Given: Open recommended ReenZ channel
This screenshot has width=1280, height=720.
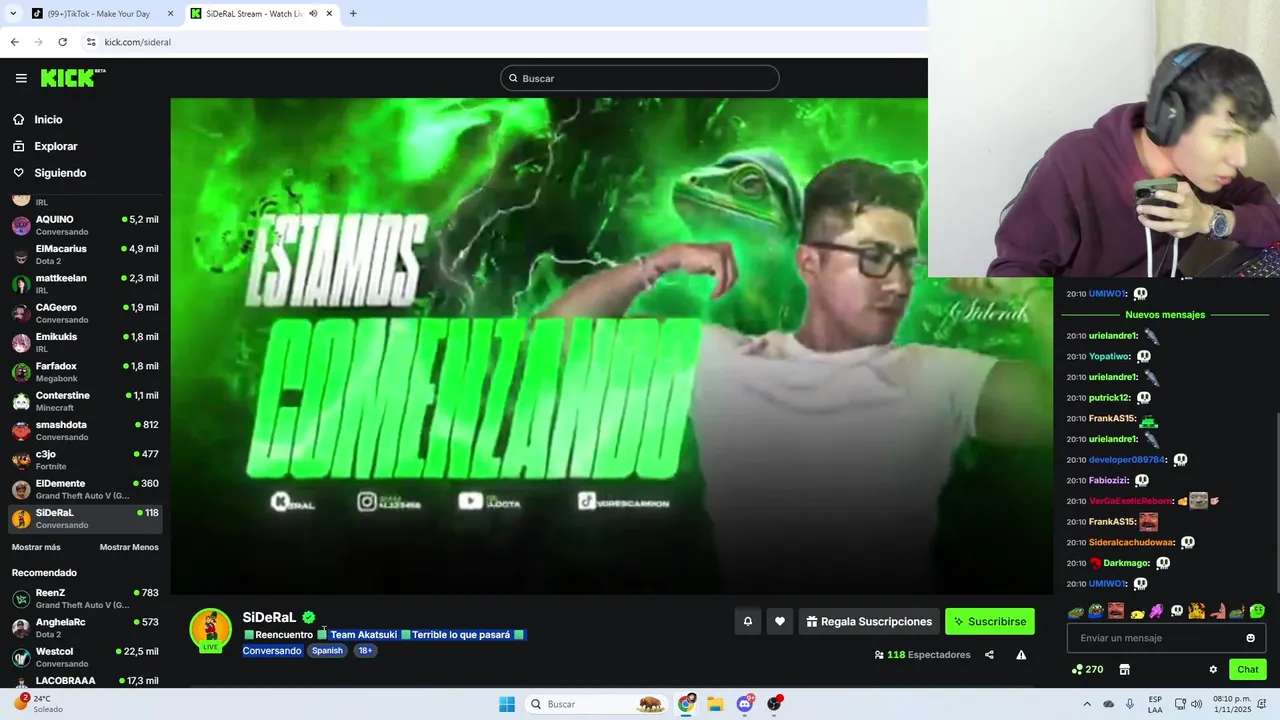Looking at the screenshot, I should [85, 598].
